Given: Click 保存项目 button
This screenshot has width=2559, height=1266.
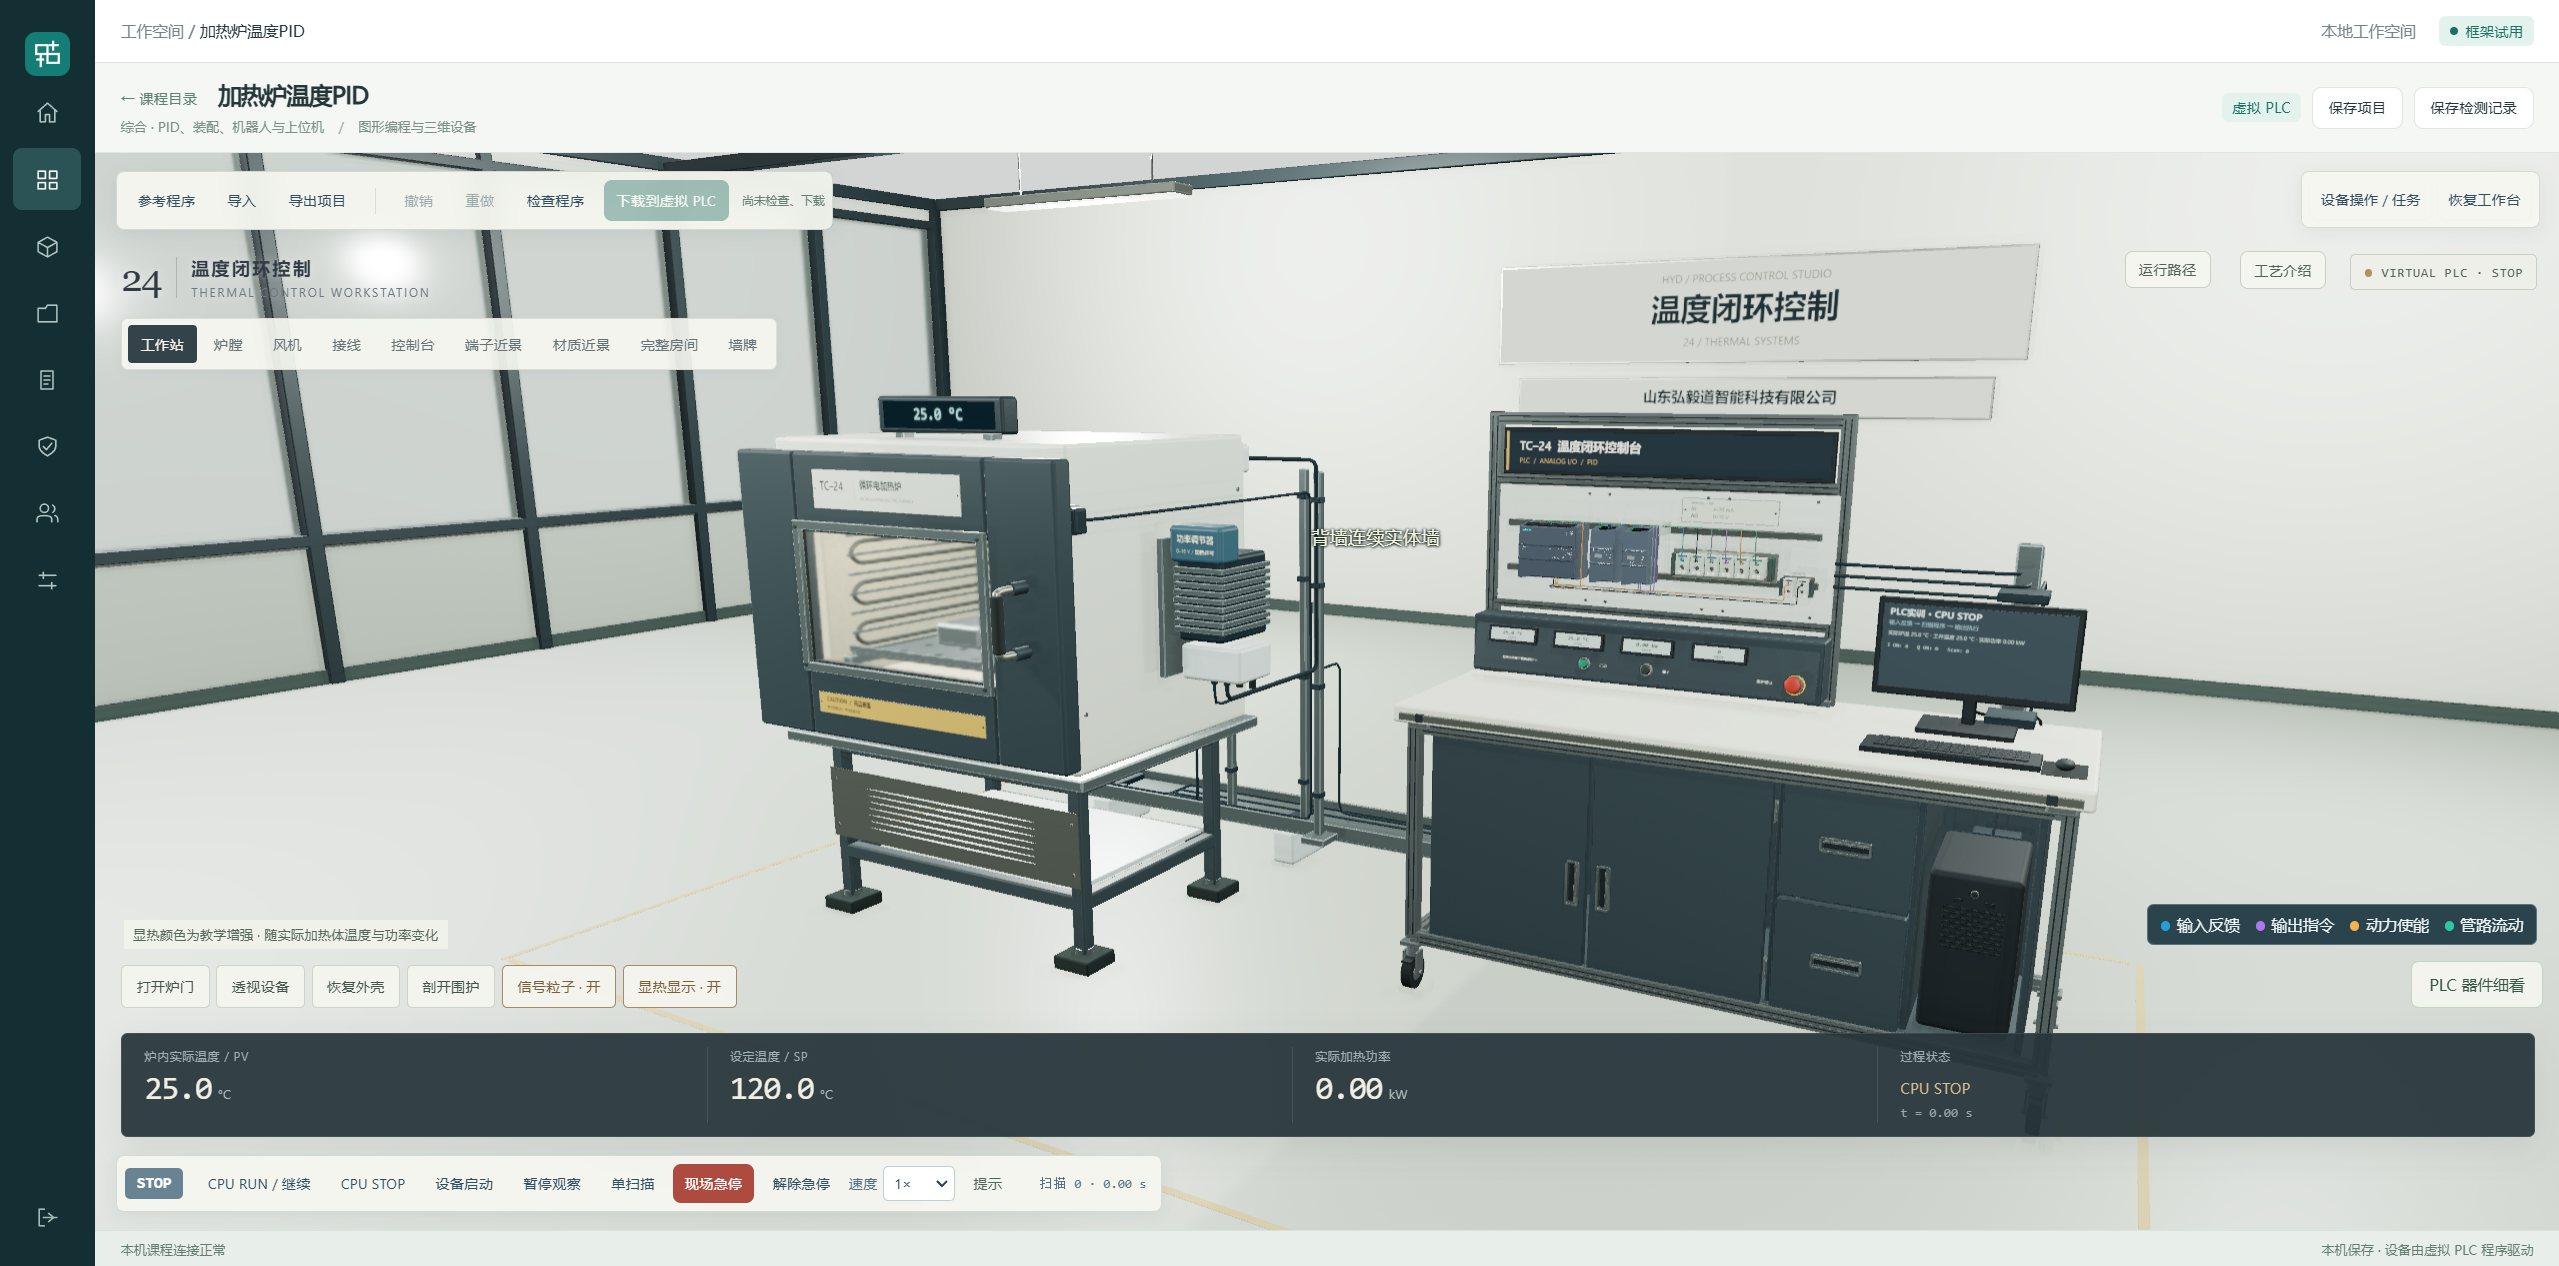Looking at the screenshot, I should pos(2356,108).
